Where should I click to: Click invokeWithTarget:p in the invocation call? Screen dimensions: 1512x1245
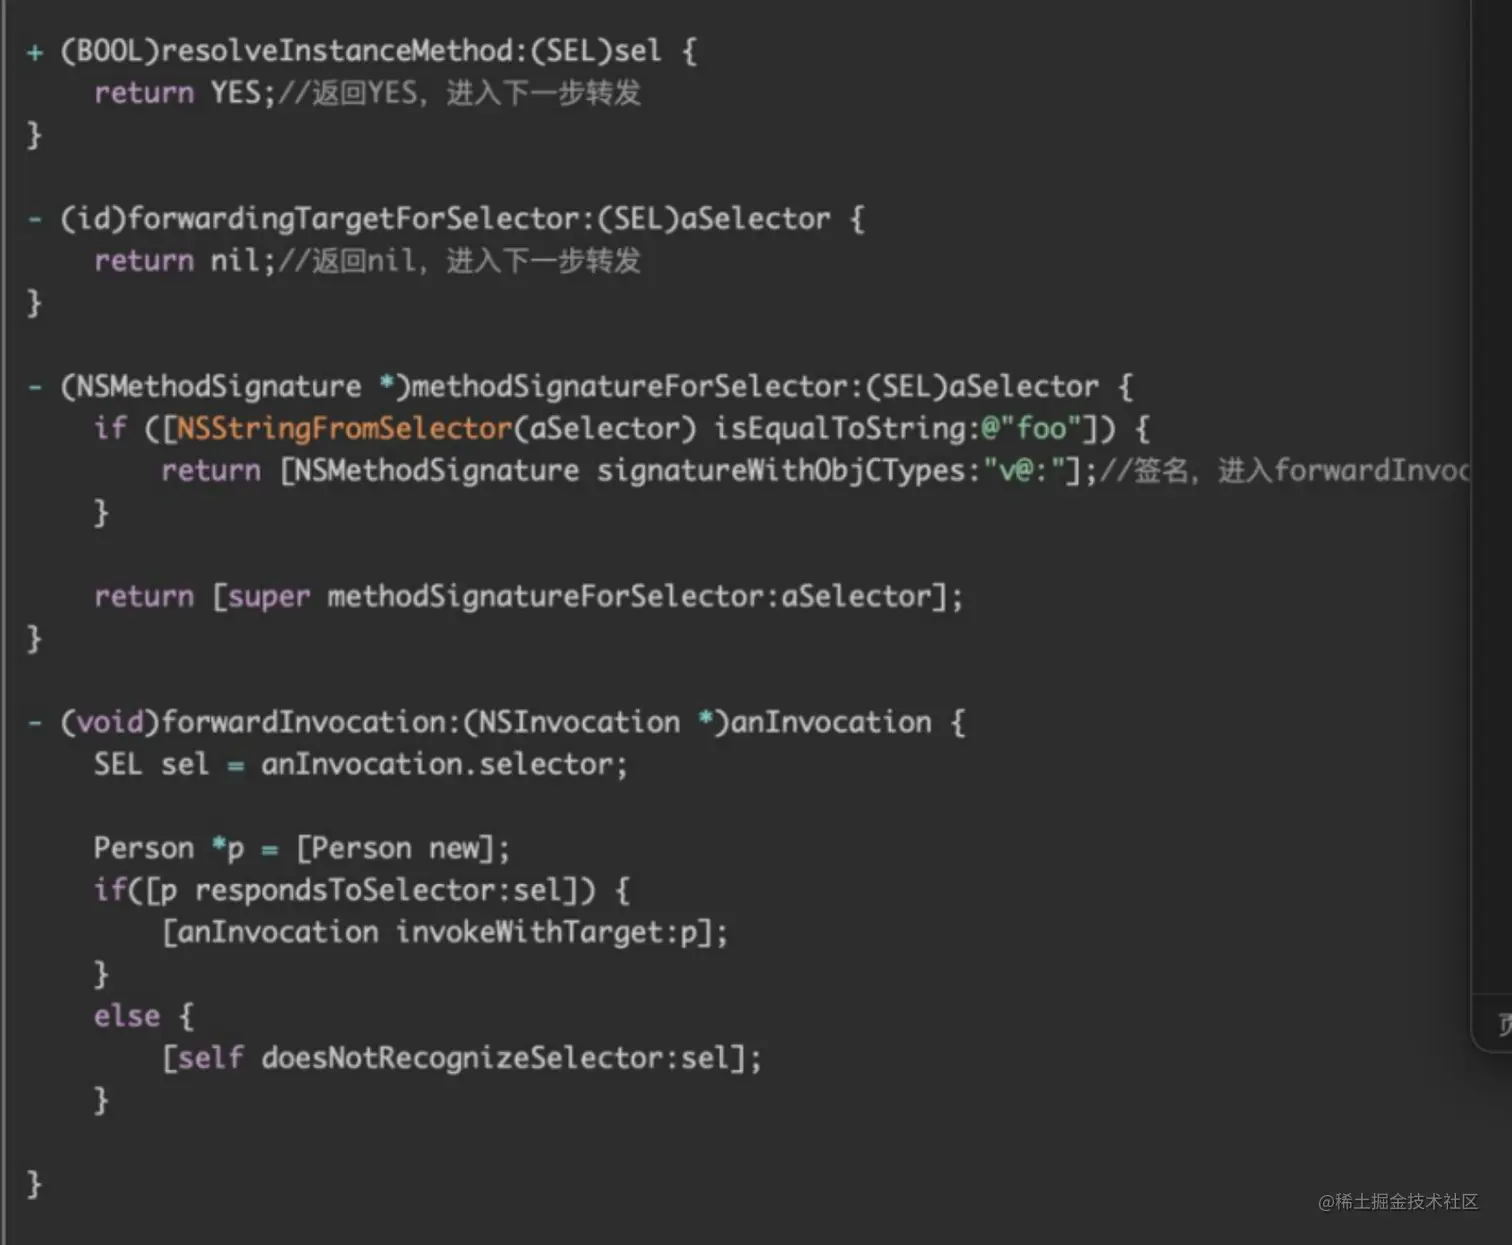point(546,932)
